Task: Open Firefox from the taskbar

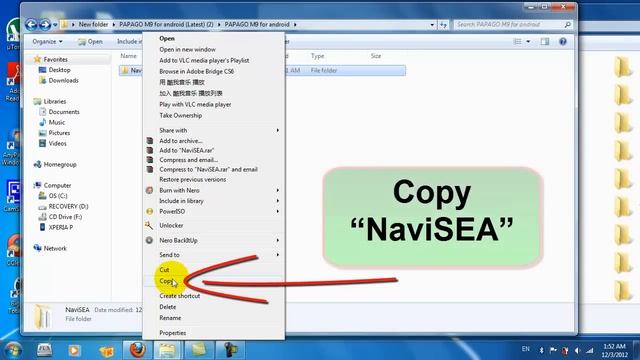Action: click(x=138, y=350)
